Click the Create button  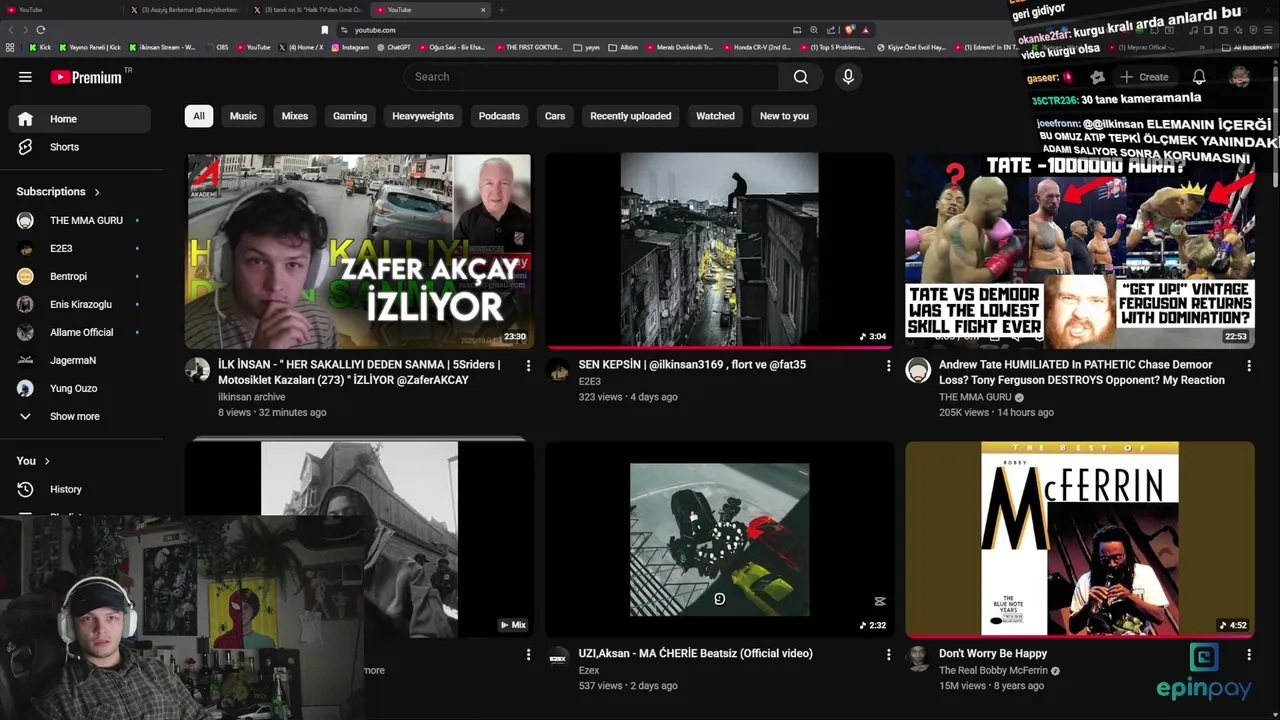(x=1144, y=77)
